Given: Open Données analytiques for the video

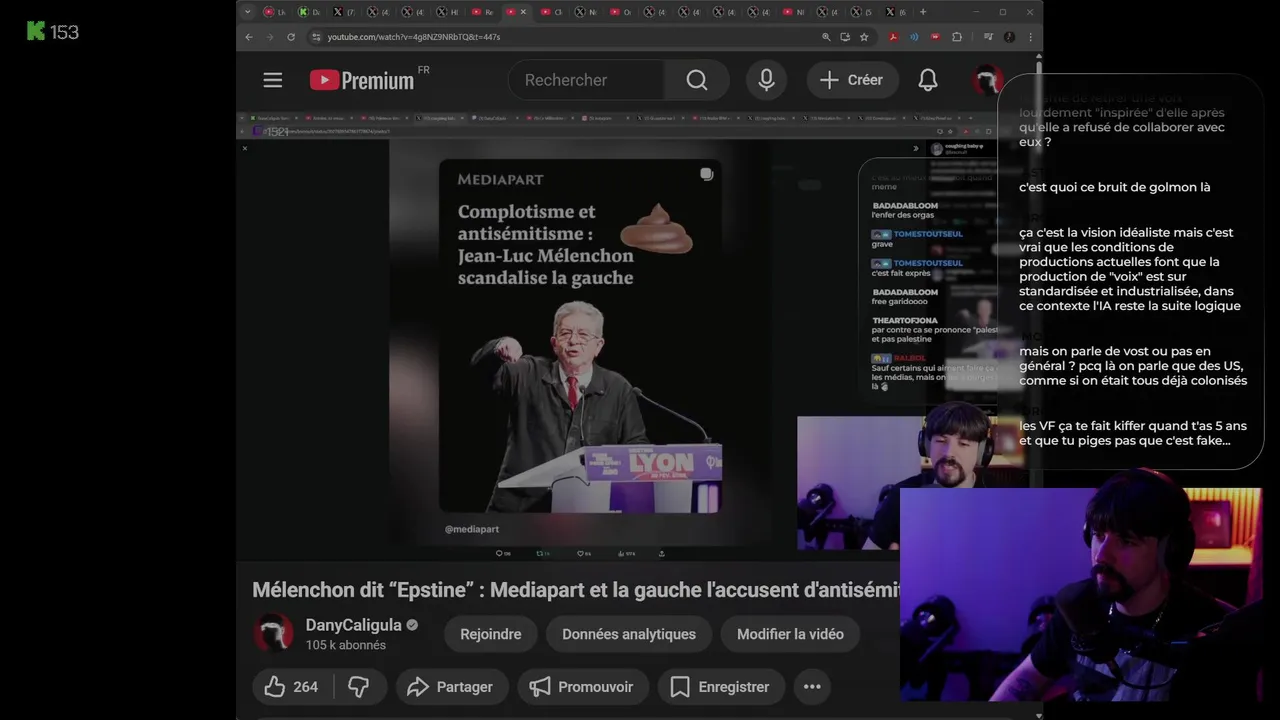Looking at the screenshot, I should pos(629,634).
